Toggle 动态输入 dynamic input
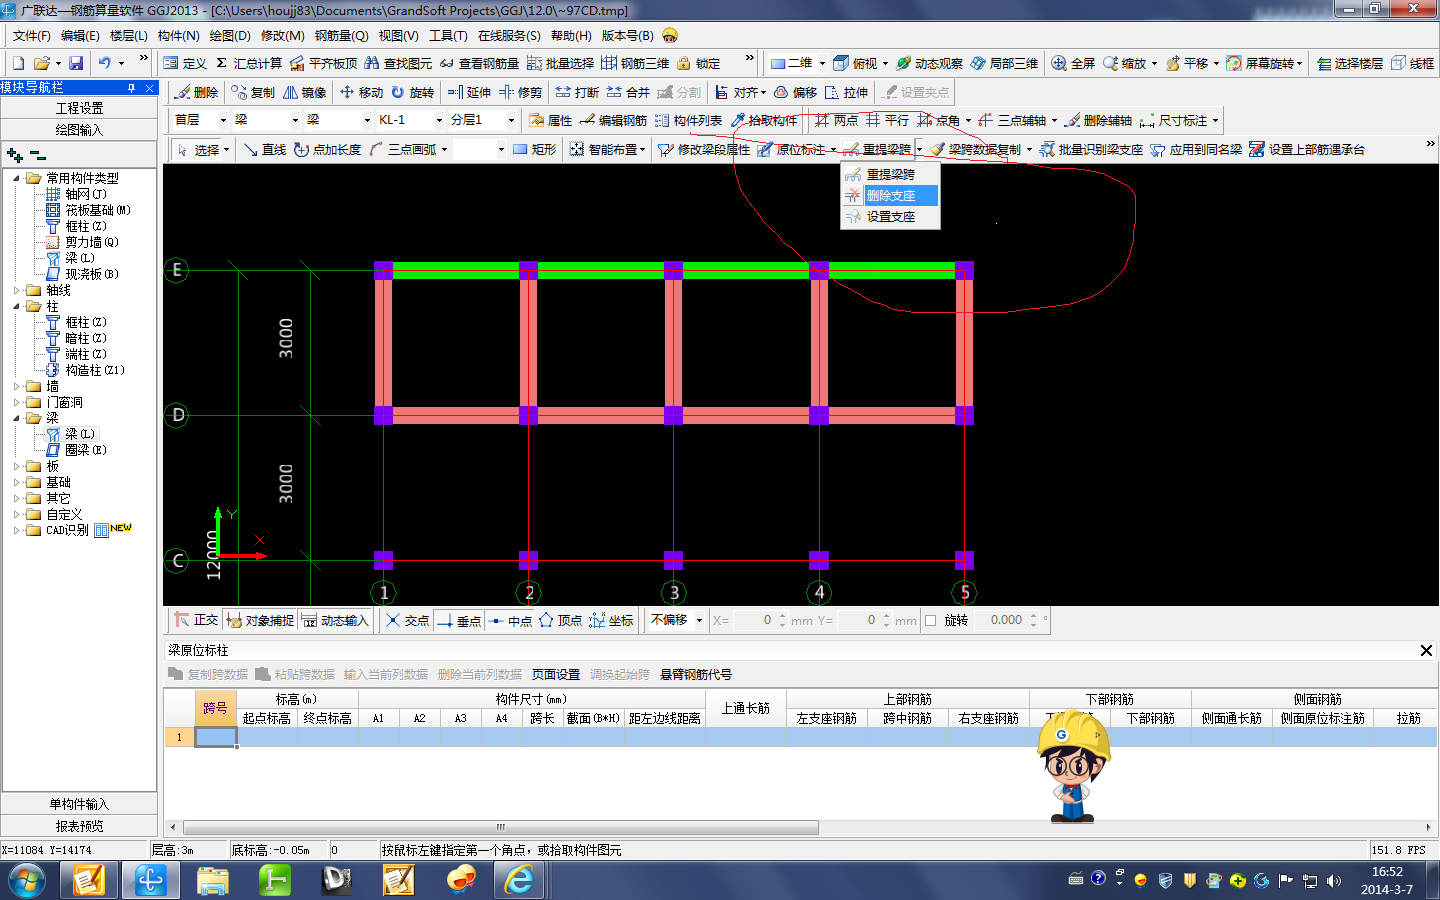Image resolution: width=1440 pixels, height=900 pixels. click(x=335, y=620)
